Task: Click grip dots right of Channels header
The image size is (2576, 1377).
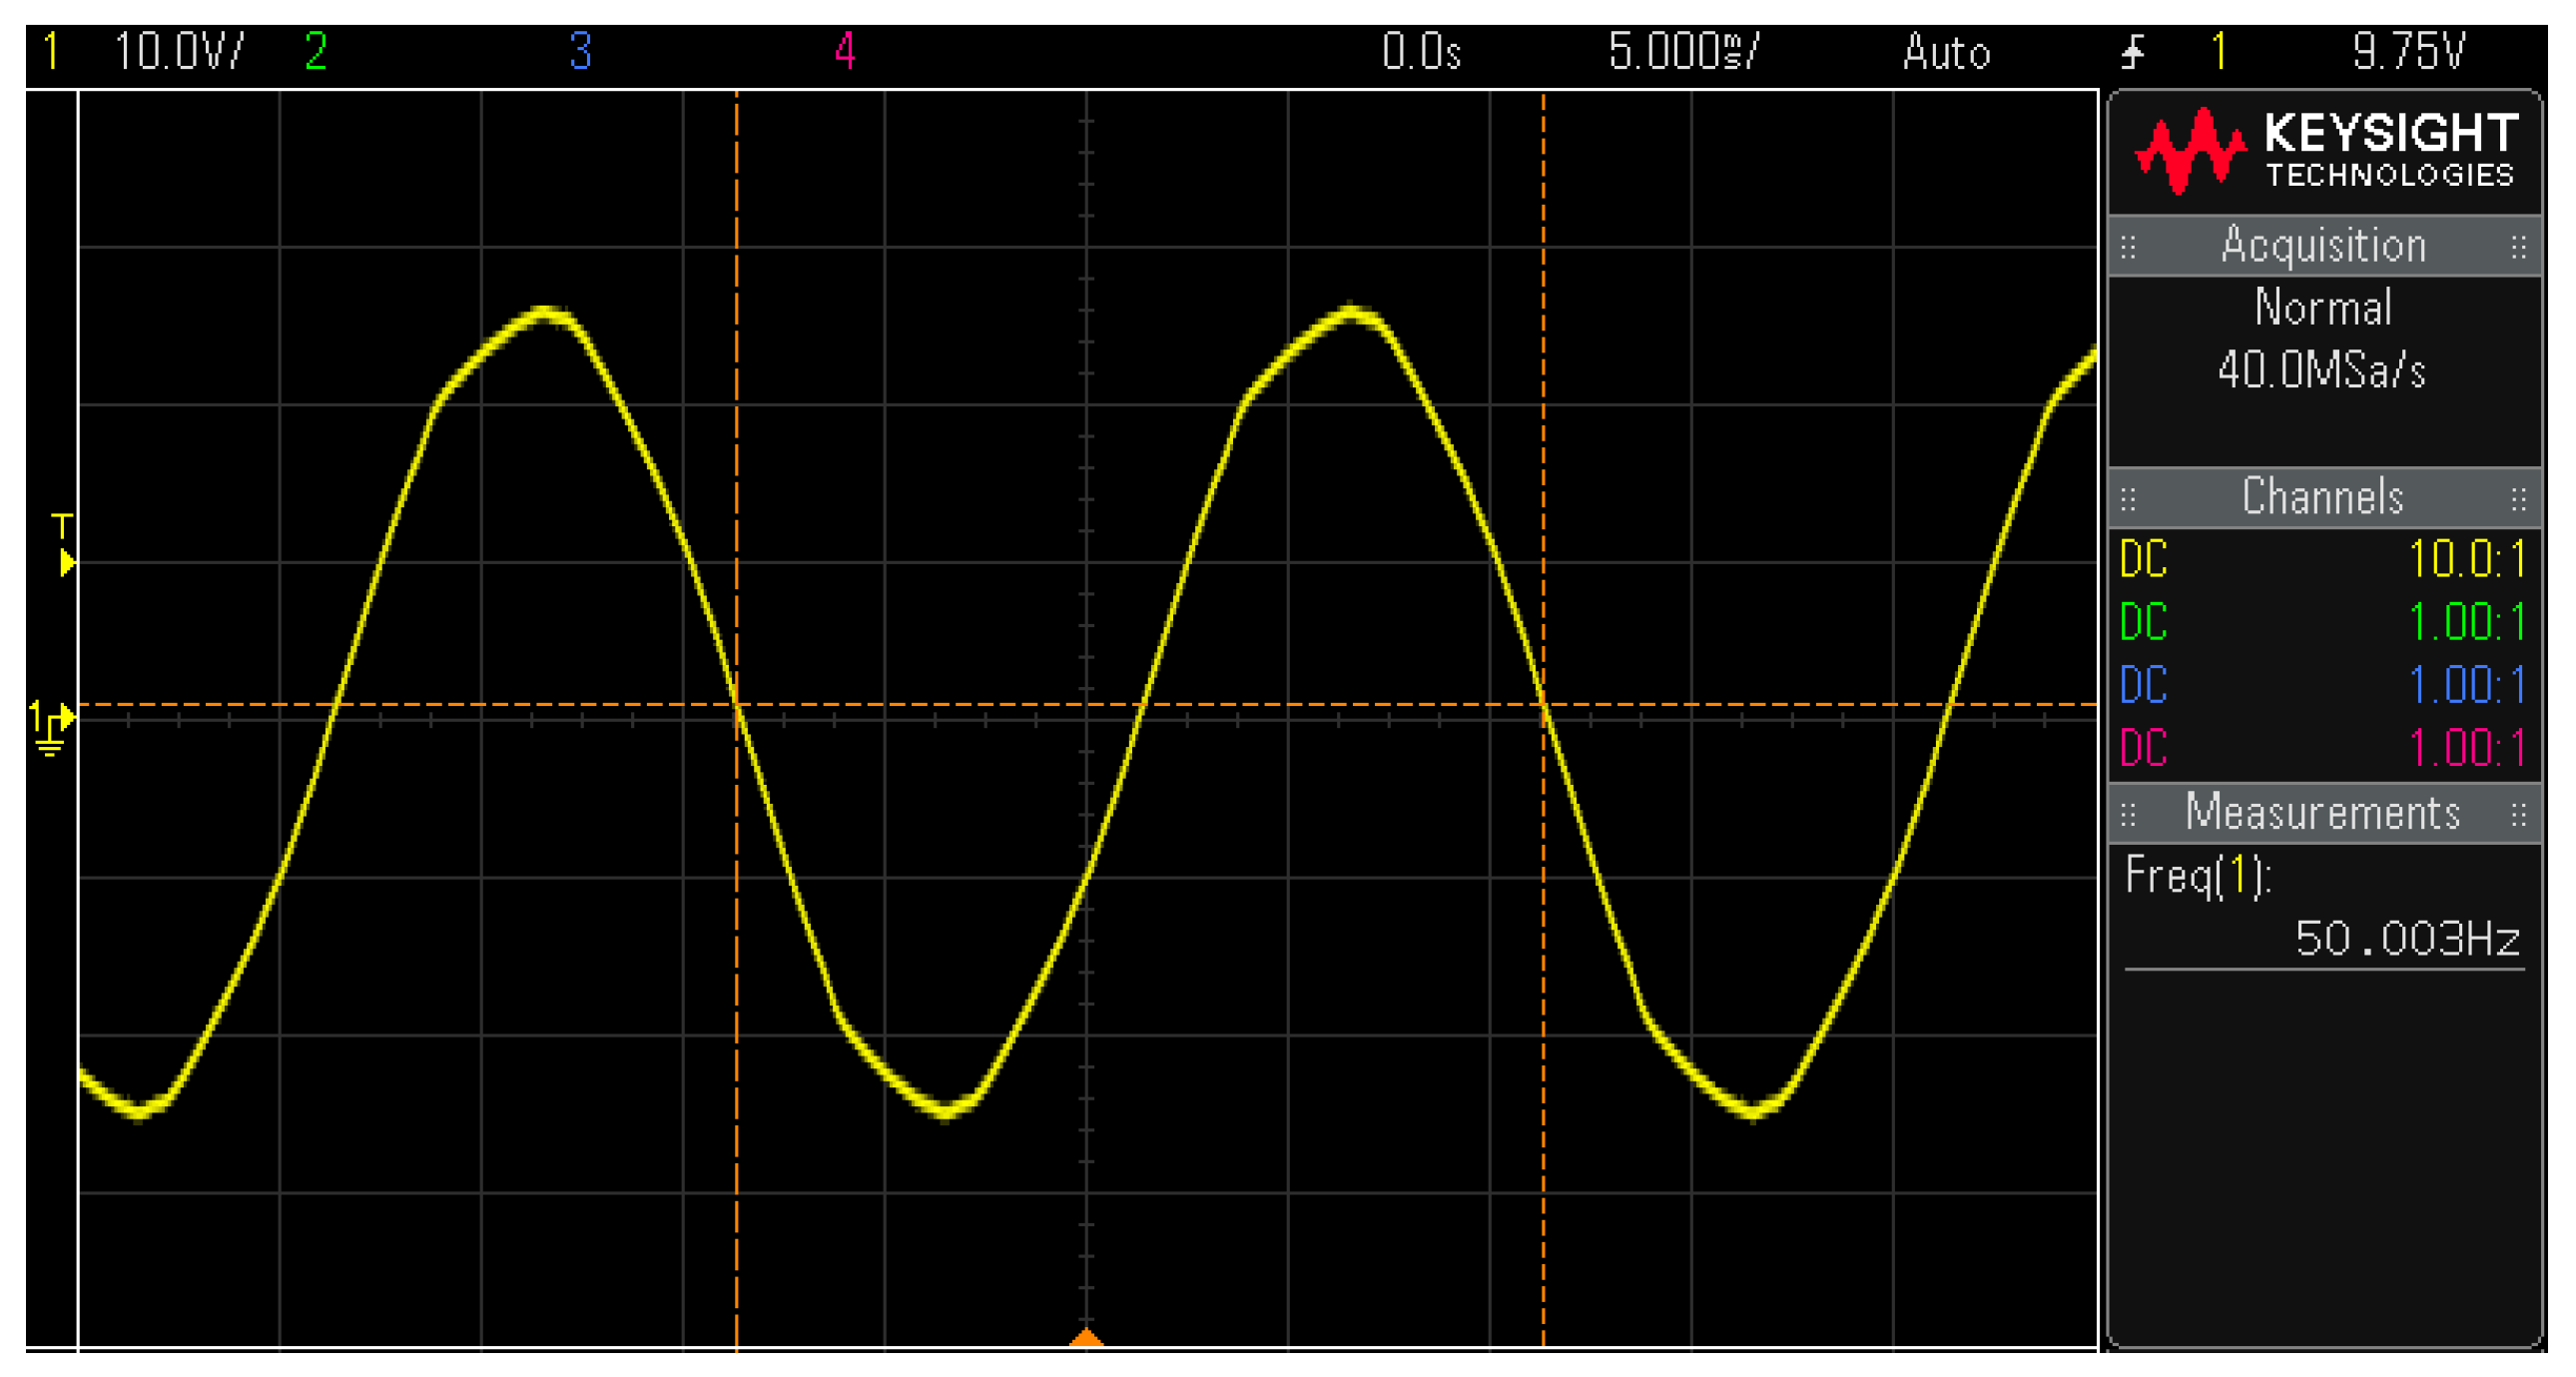Action: coord(2518,497)
